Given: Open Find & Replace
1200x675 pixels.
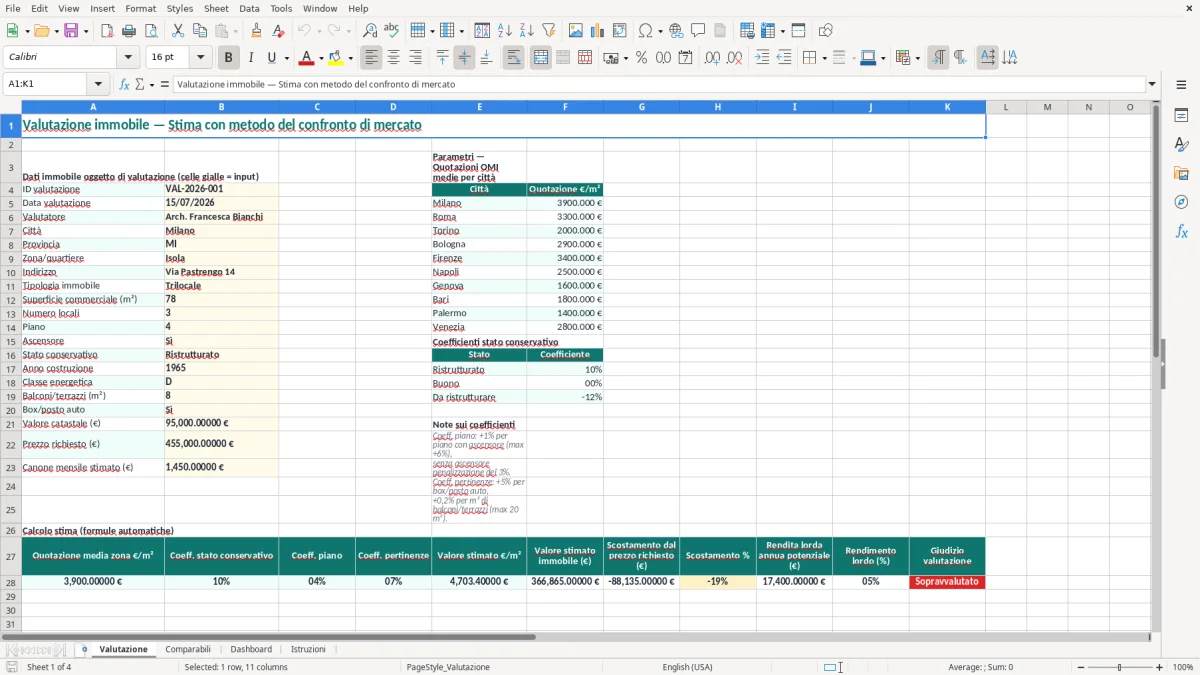Looking at the screenshot, I should (370, 31).
